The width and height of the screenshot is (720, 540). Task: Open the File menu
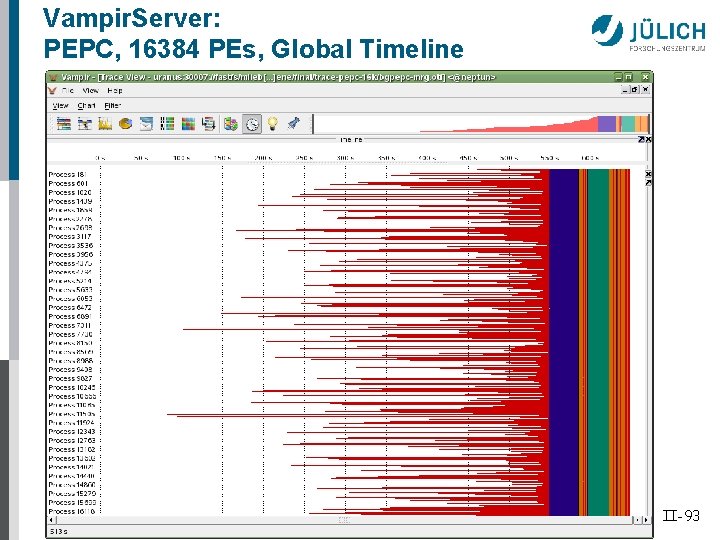tap(68, 90)
